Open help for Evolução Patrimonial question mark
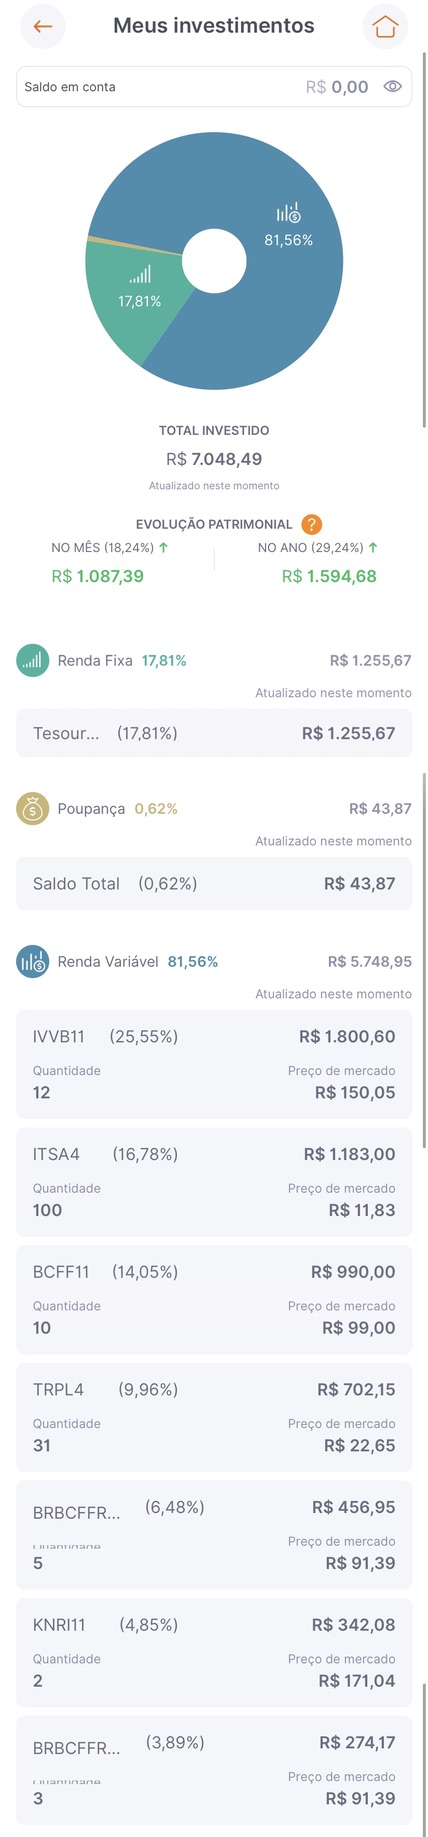The height and width of the screenshot is (1837, 428). (312, 524)
